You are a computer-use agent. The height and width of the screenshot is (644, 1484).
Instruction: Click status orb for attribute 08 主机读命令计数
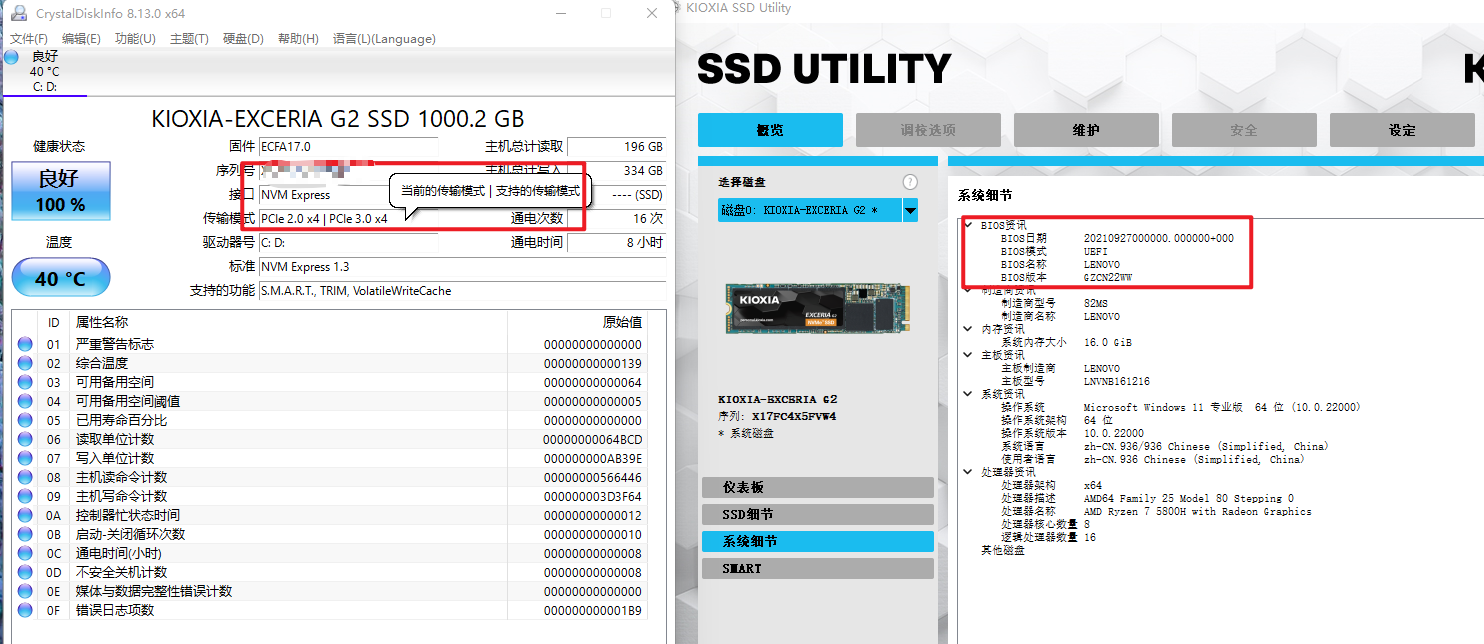[x=25, y=477]
